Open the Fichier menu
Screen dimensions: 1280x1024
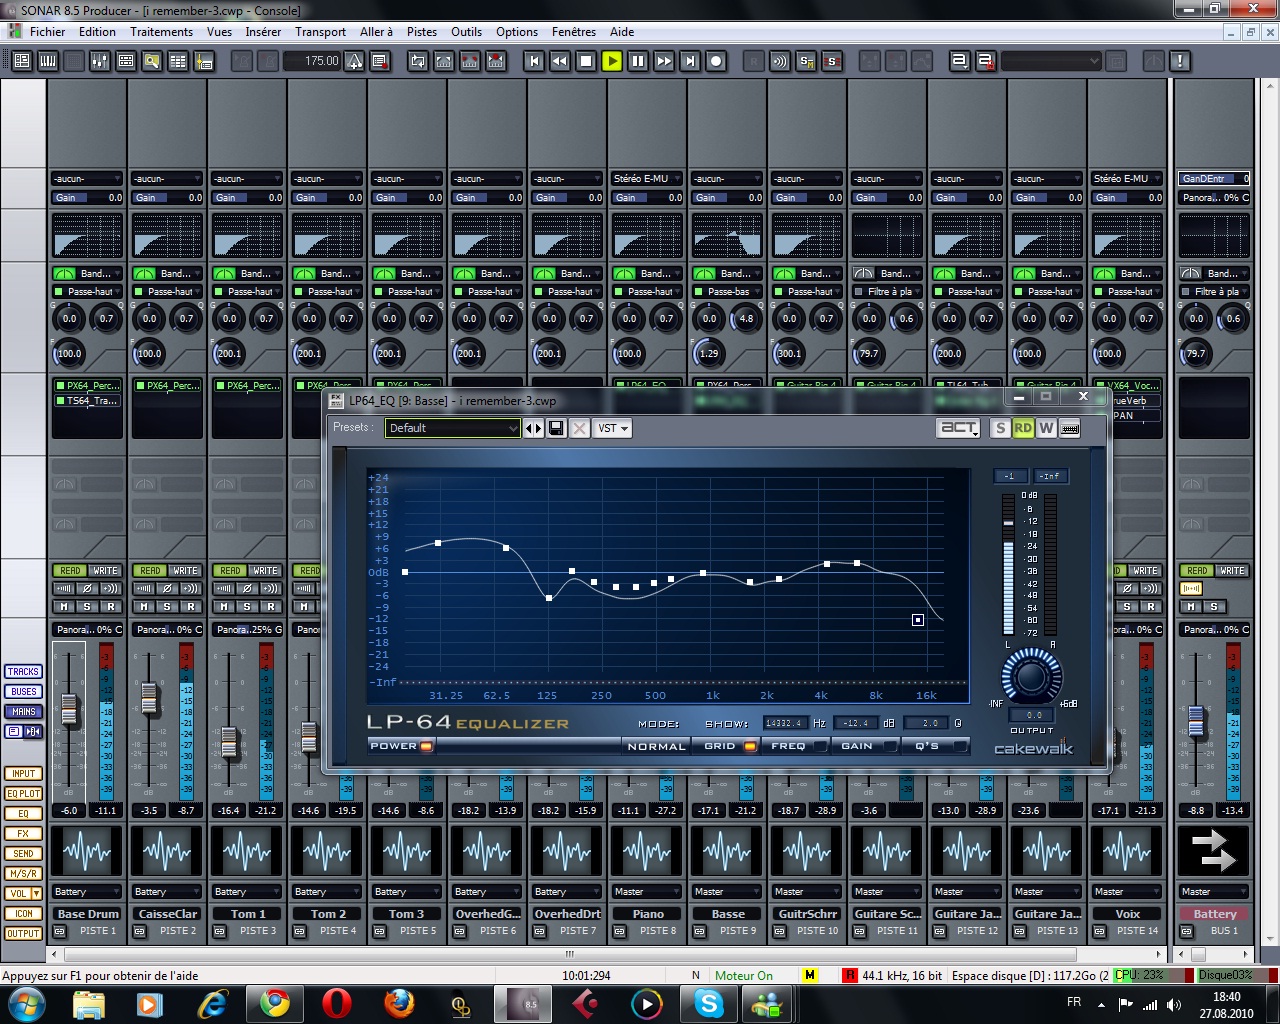(x=47, y=32)
